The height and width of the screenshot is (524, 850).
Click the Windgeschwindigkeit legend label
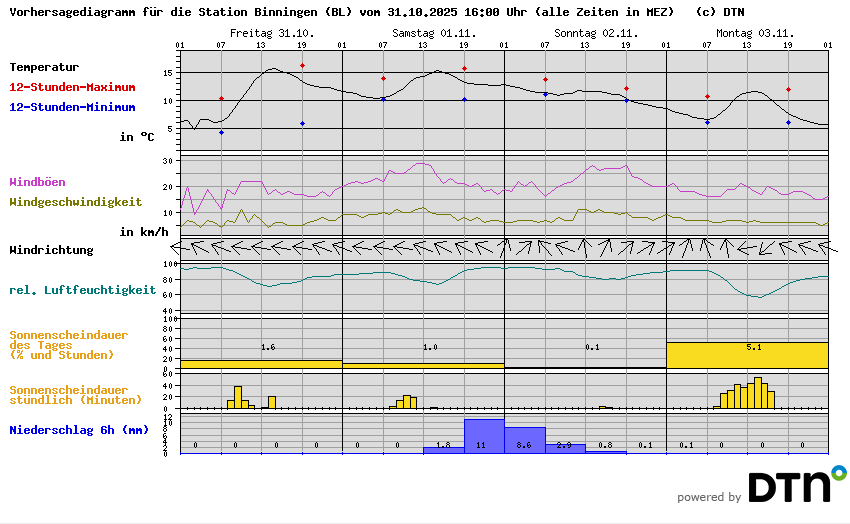[75, 201]
